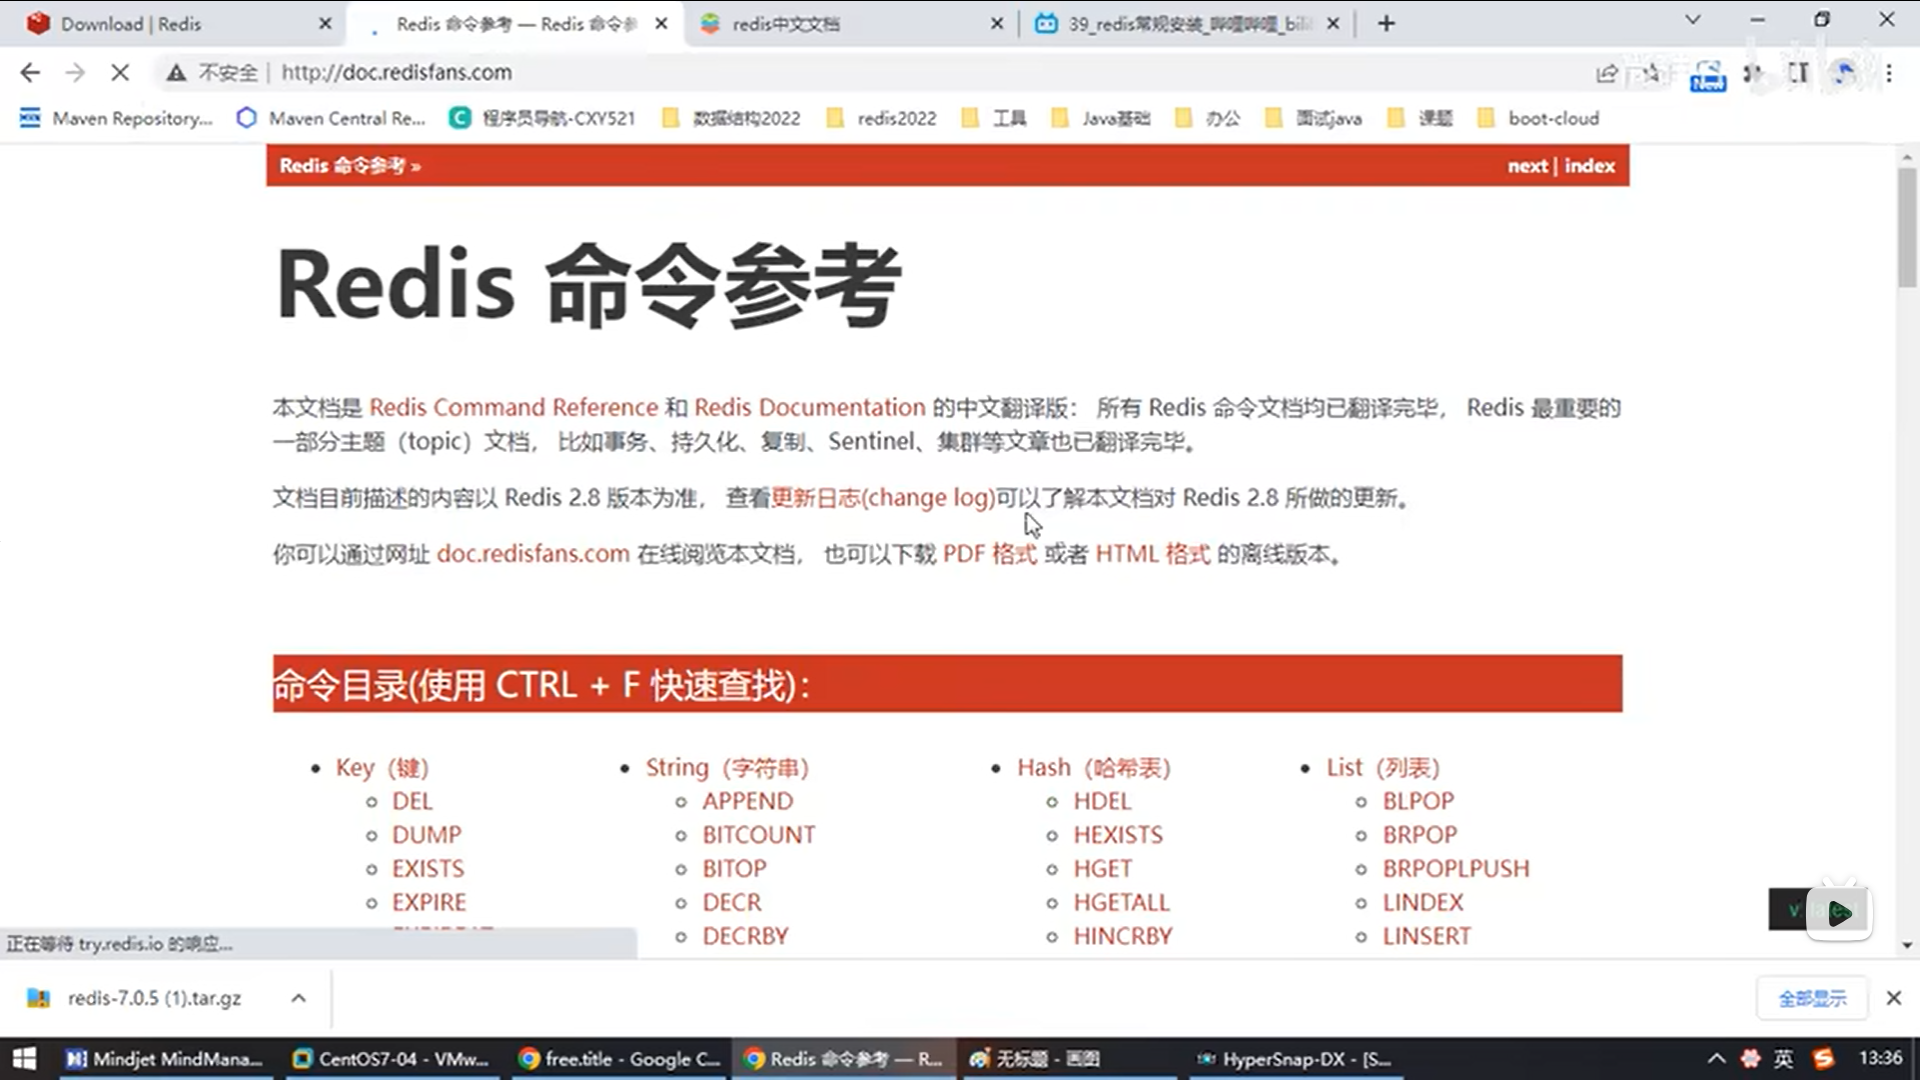Expand redis-7.0.5 download options arrow
1920x1080 pixels.
[298, 998]
